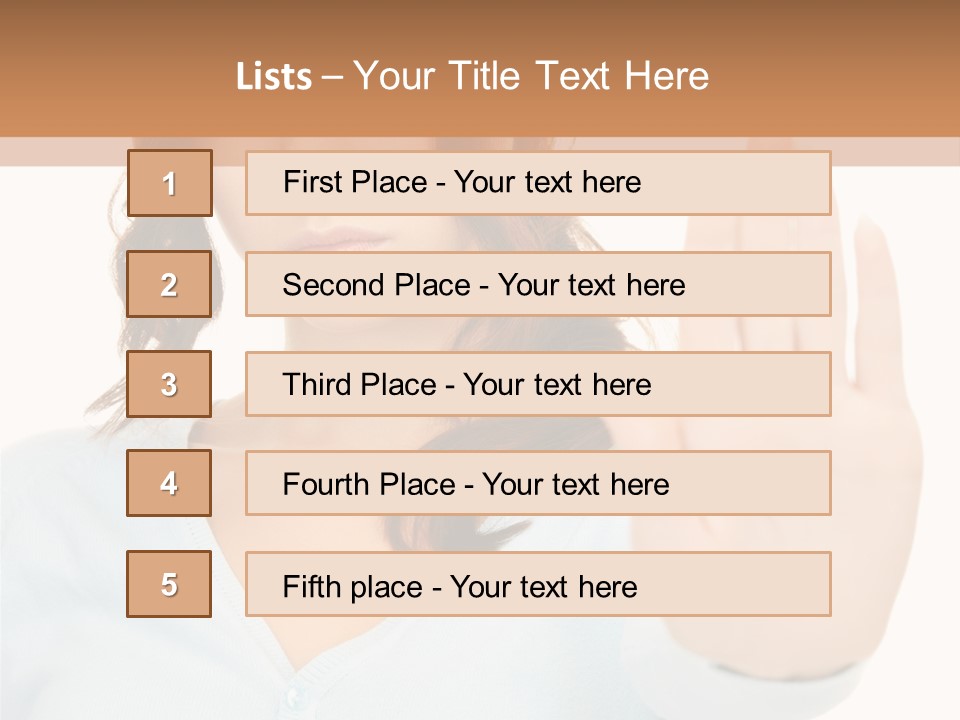Click the number 3 box
The image size is (960, 720).
click(169, 384)
